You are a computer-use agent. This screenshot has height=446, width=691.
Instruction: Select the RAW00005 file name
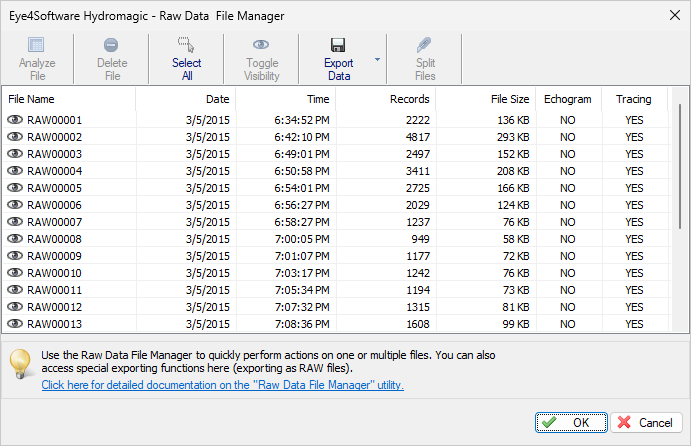[55, 188]
